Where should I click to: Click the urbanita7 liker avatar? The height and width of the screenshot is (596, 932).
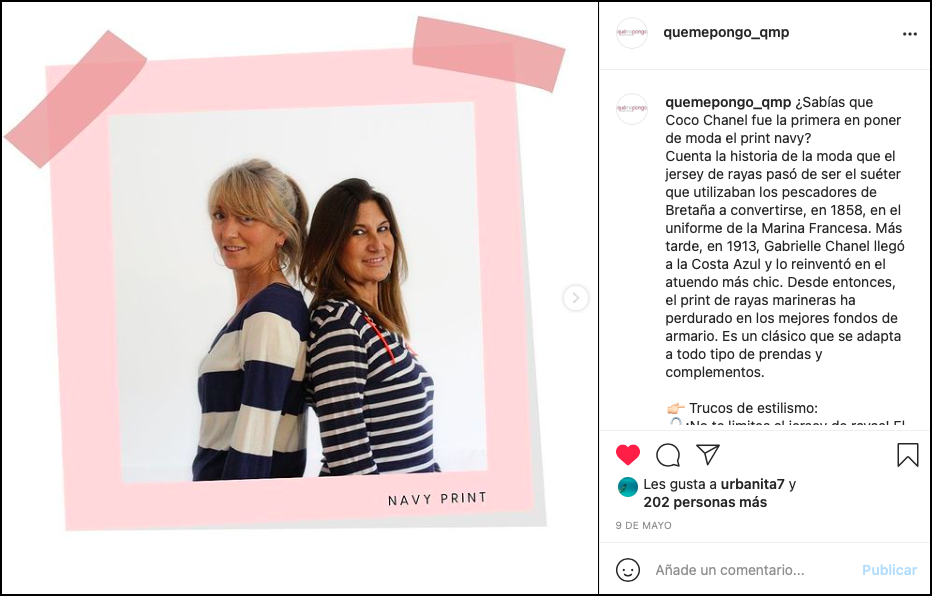[x=628, y=487]
